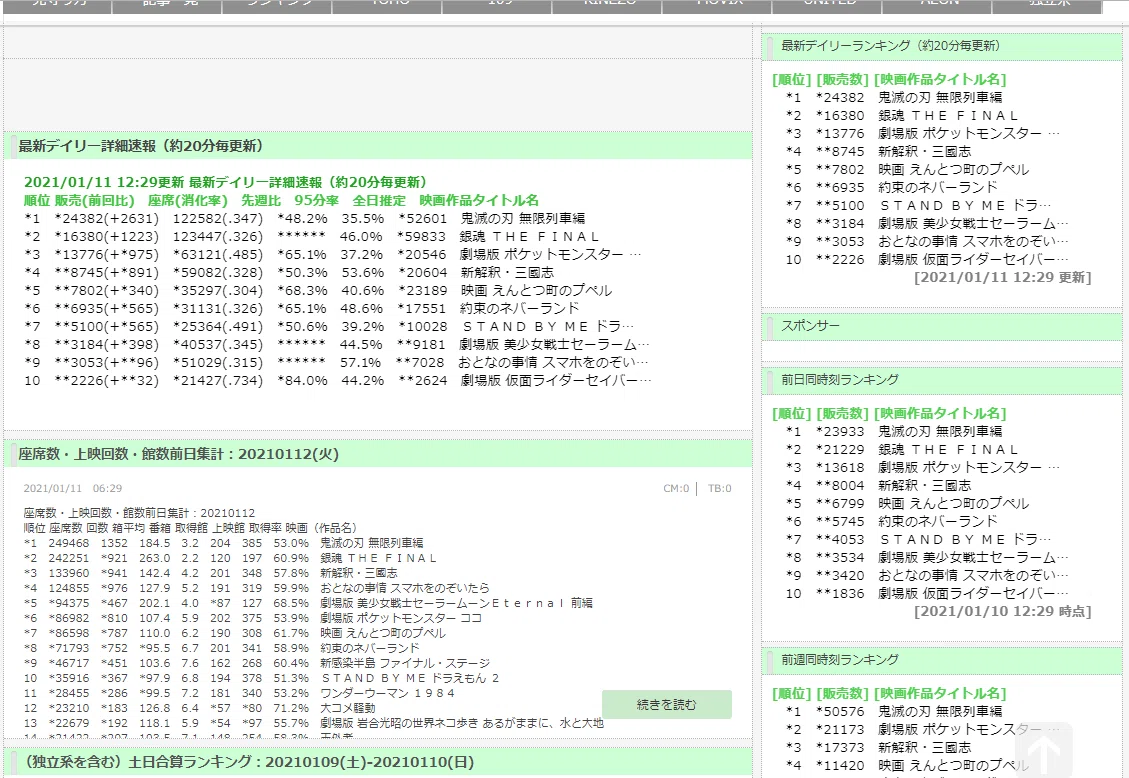
Task: Click *63121(.485) seat value for ポケットモンスター row
Action: click(217, 254)
